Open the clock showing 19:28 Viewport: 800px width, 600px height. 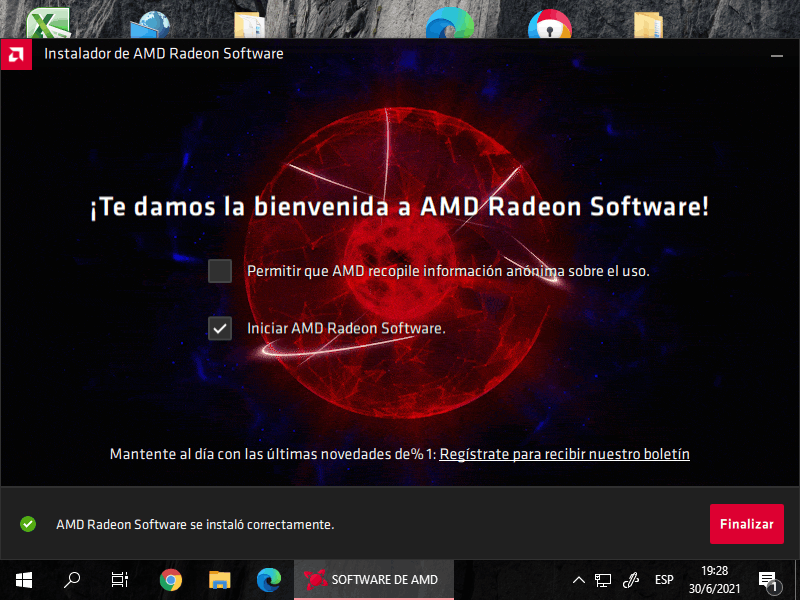point(714,580)
